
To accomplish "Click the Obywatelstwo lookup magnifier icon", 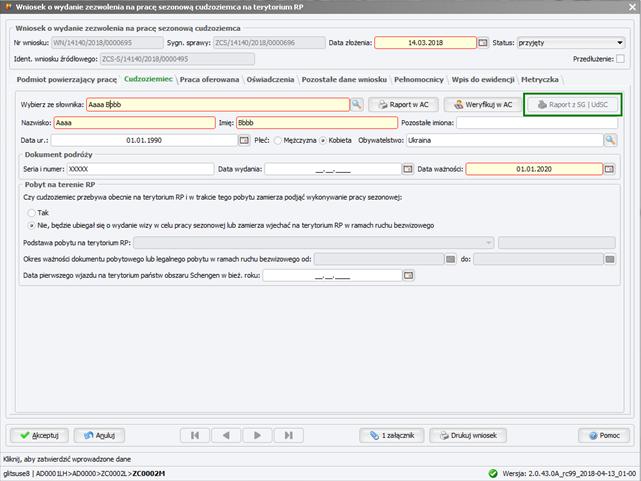I will (610, 140).
